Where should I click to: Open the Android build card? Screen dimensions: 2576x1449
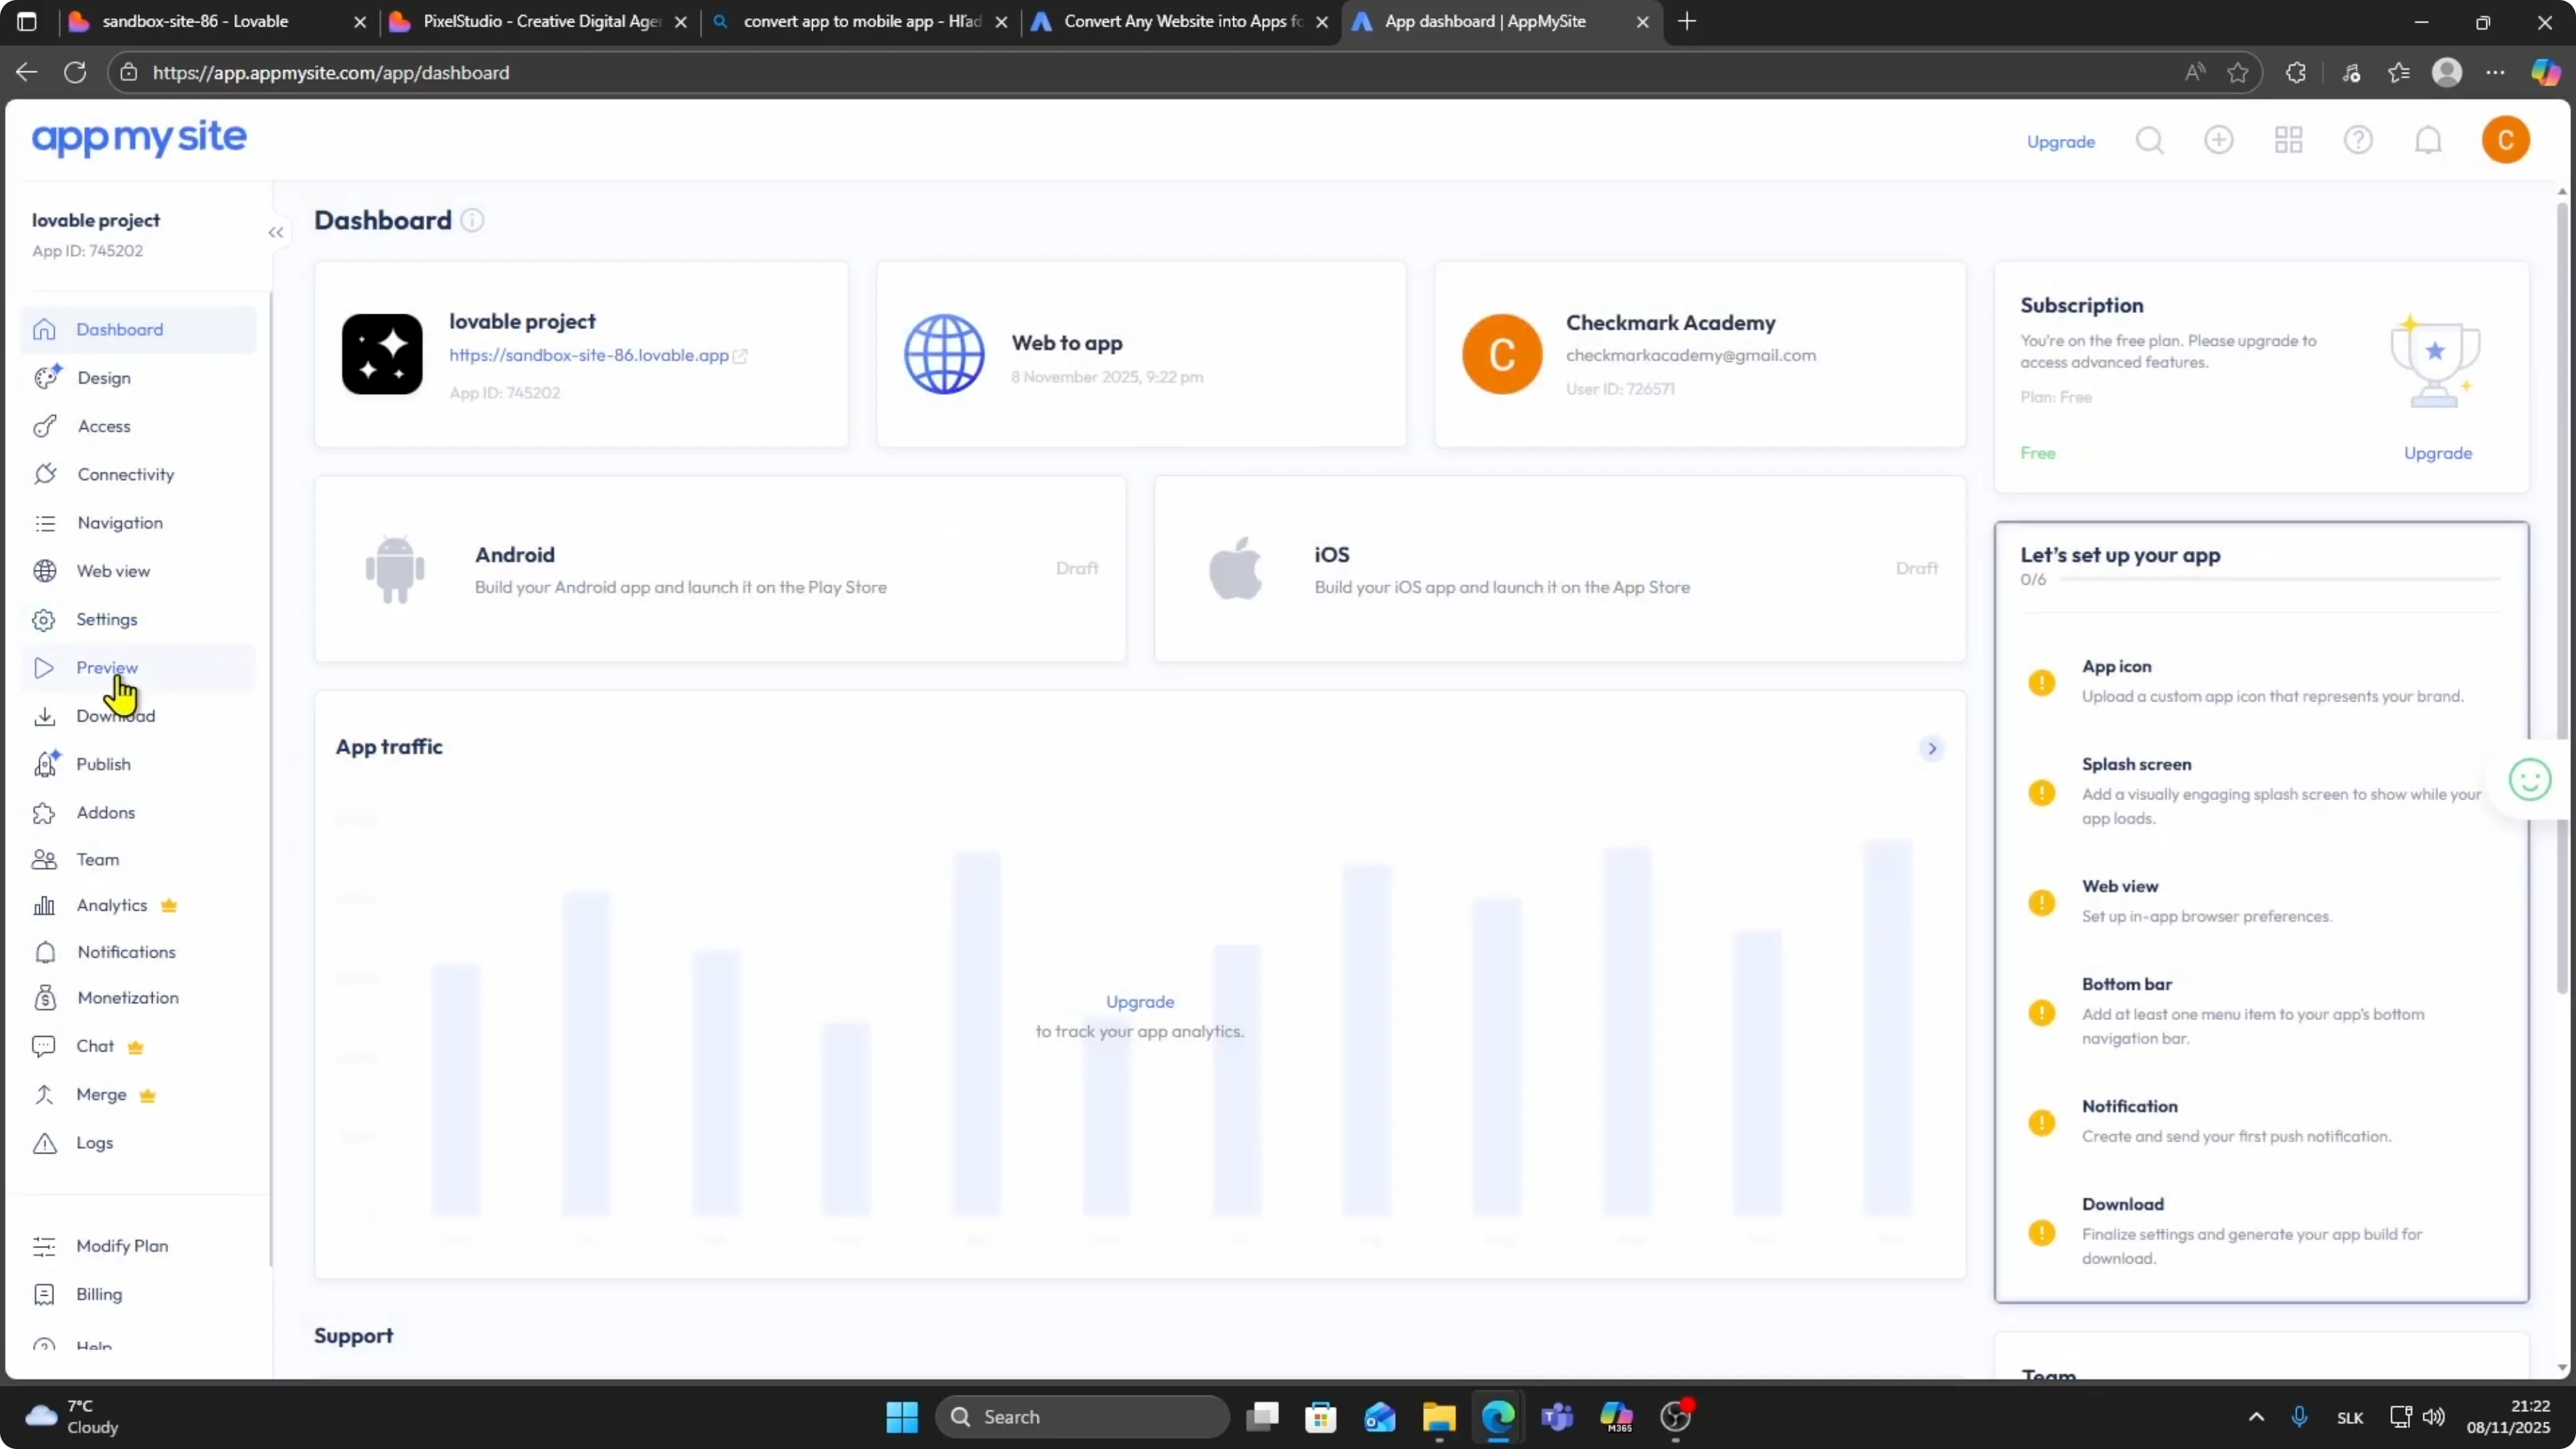click(720, 569)
